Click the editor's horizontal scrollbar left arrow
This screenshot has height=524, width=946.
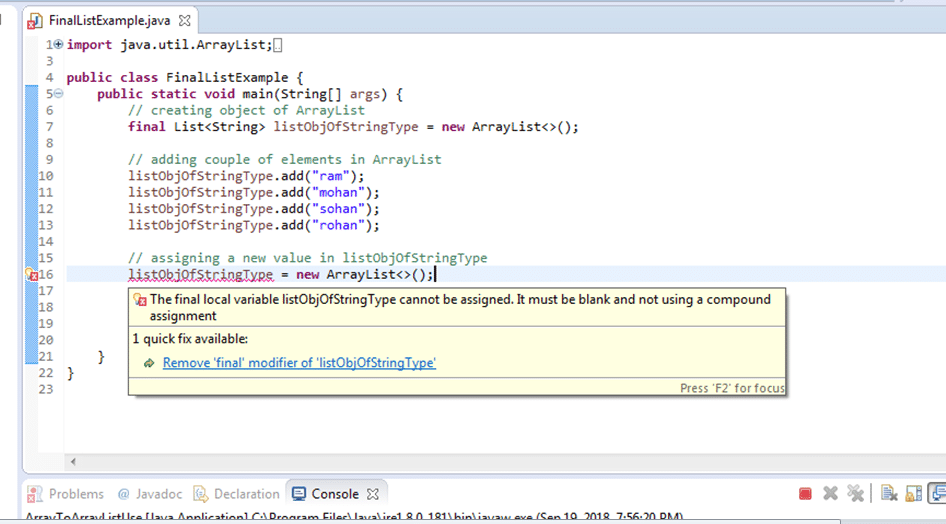(71, 461)
